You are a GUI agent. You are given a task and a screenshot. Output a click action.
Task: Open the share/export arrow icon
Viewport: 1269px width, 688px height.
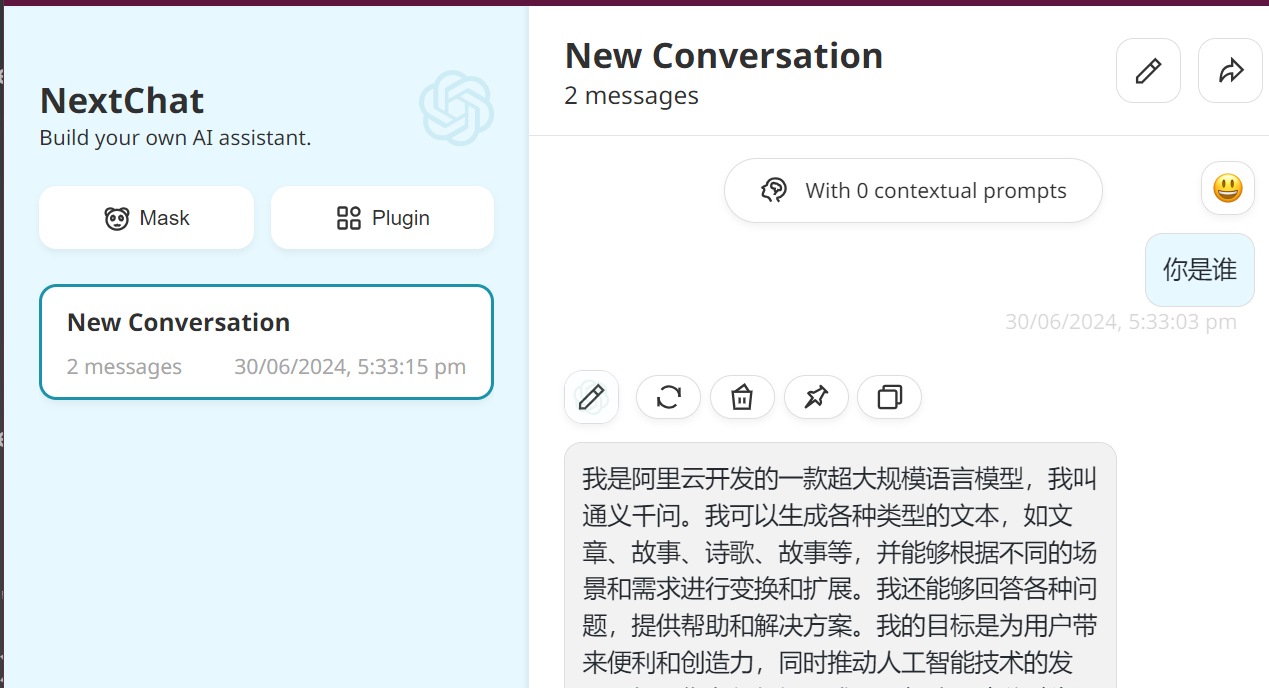point(1230,71)
